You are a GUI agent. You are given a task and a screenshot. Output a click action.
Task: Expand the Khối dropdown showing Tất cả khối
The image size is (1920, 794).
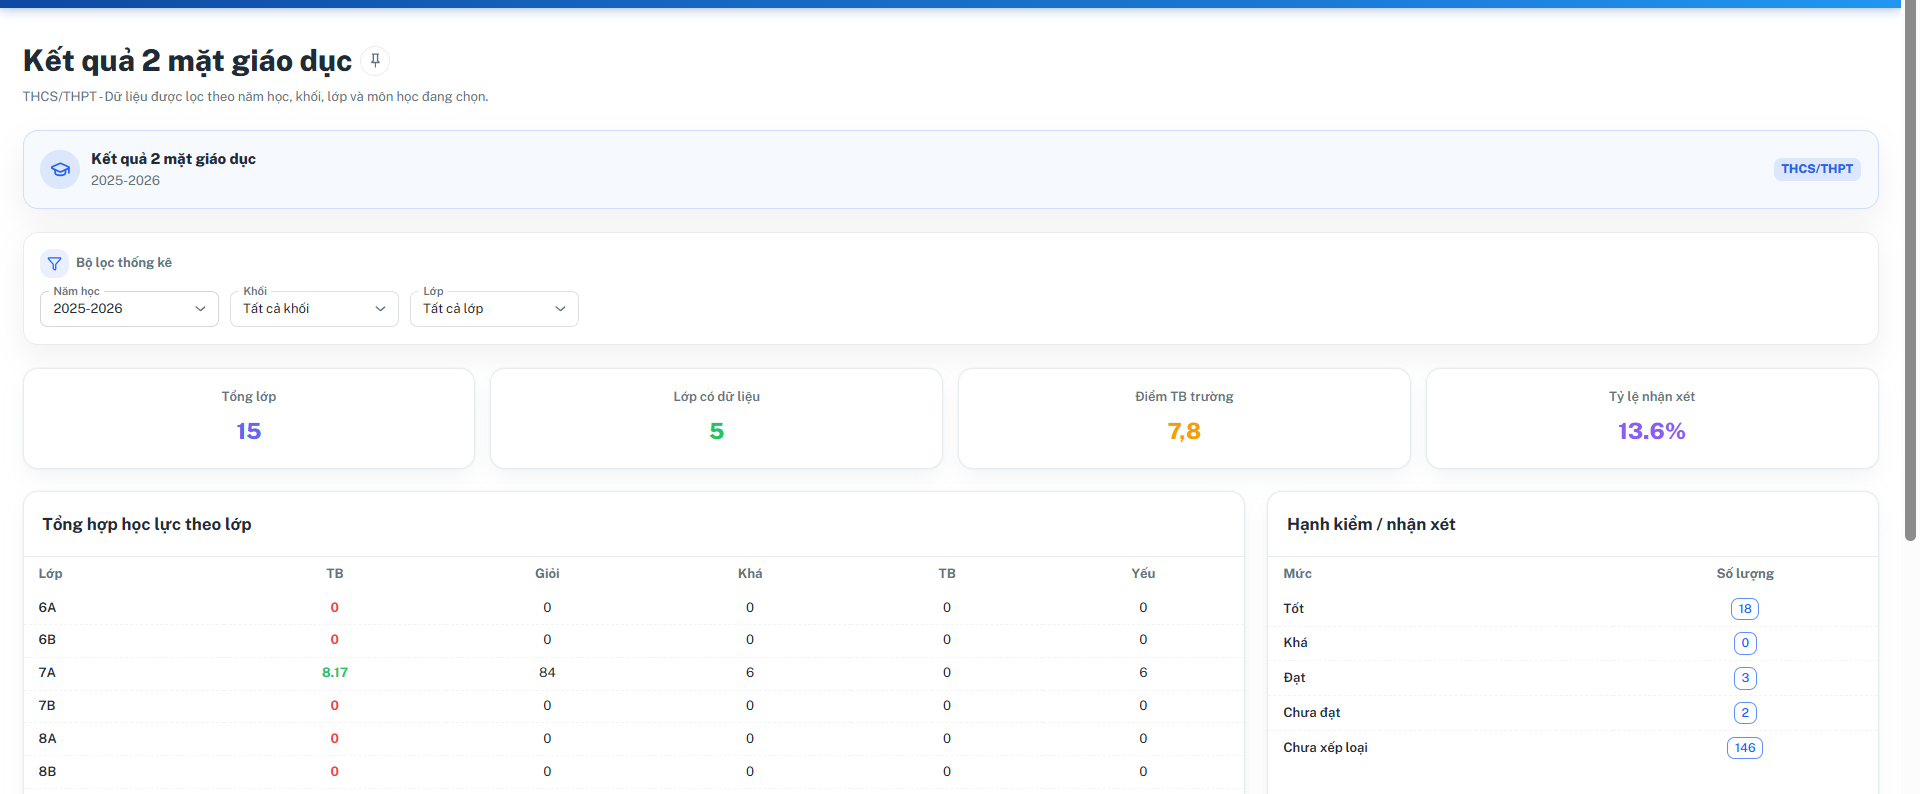tap(314, 309)
